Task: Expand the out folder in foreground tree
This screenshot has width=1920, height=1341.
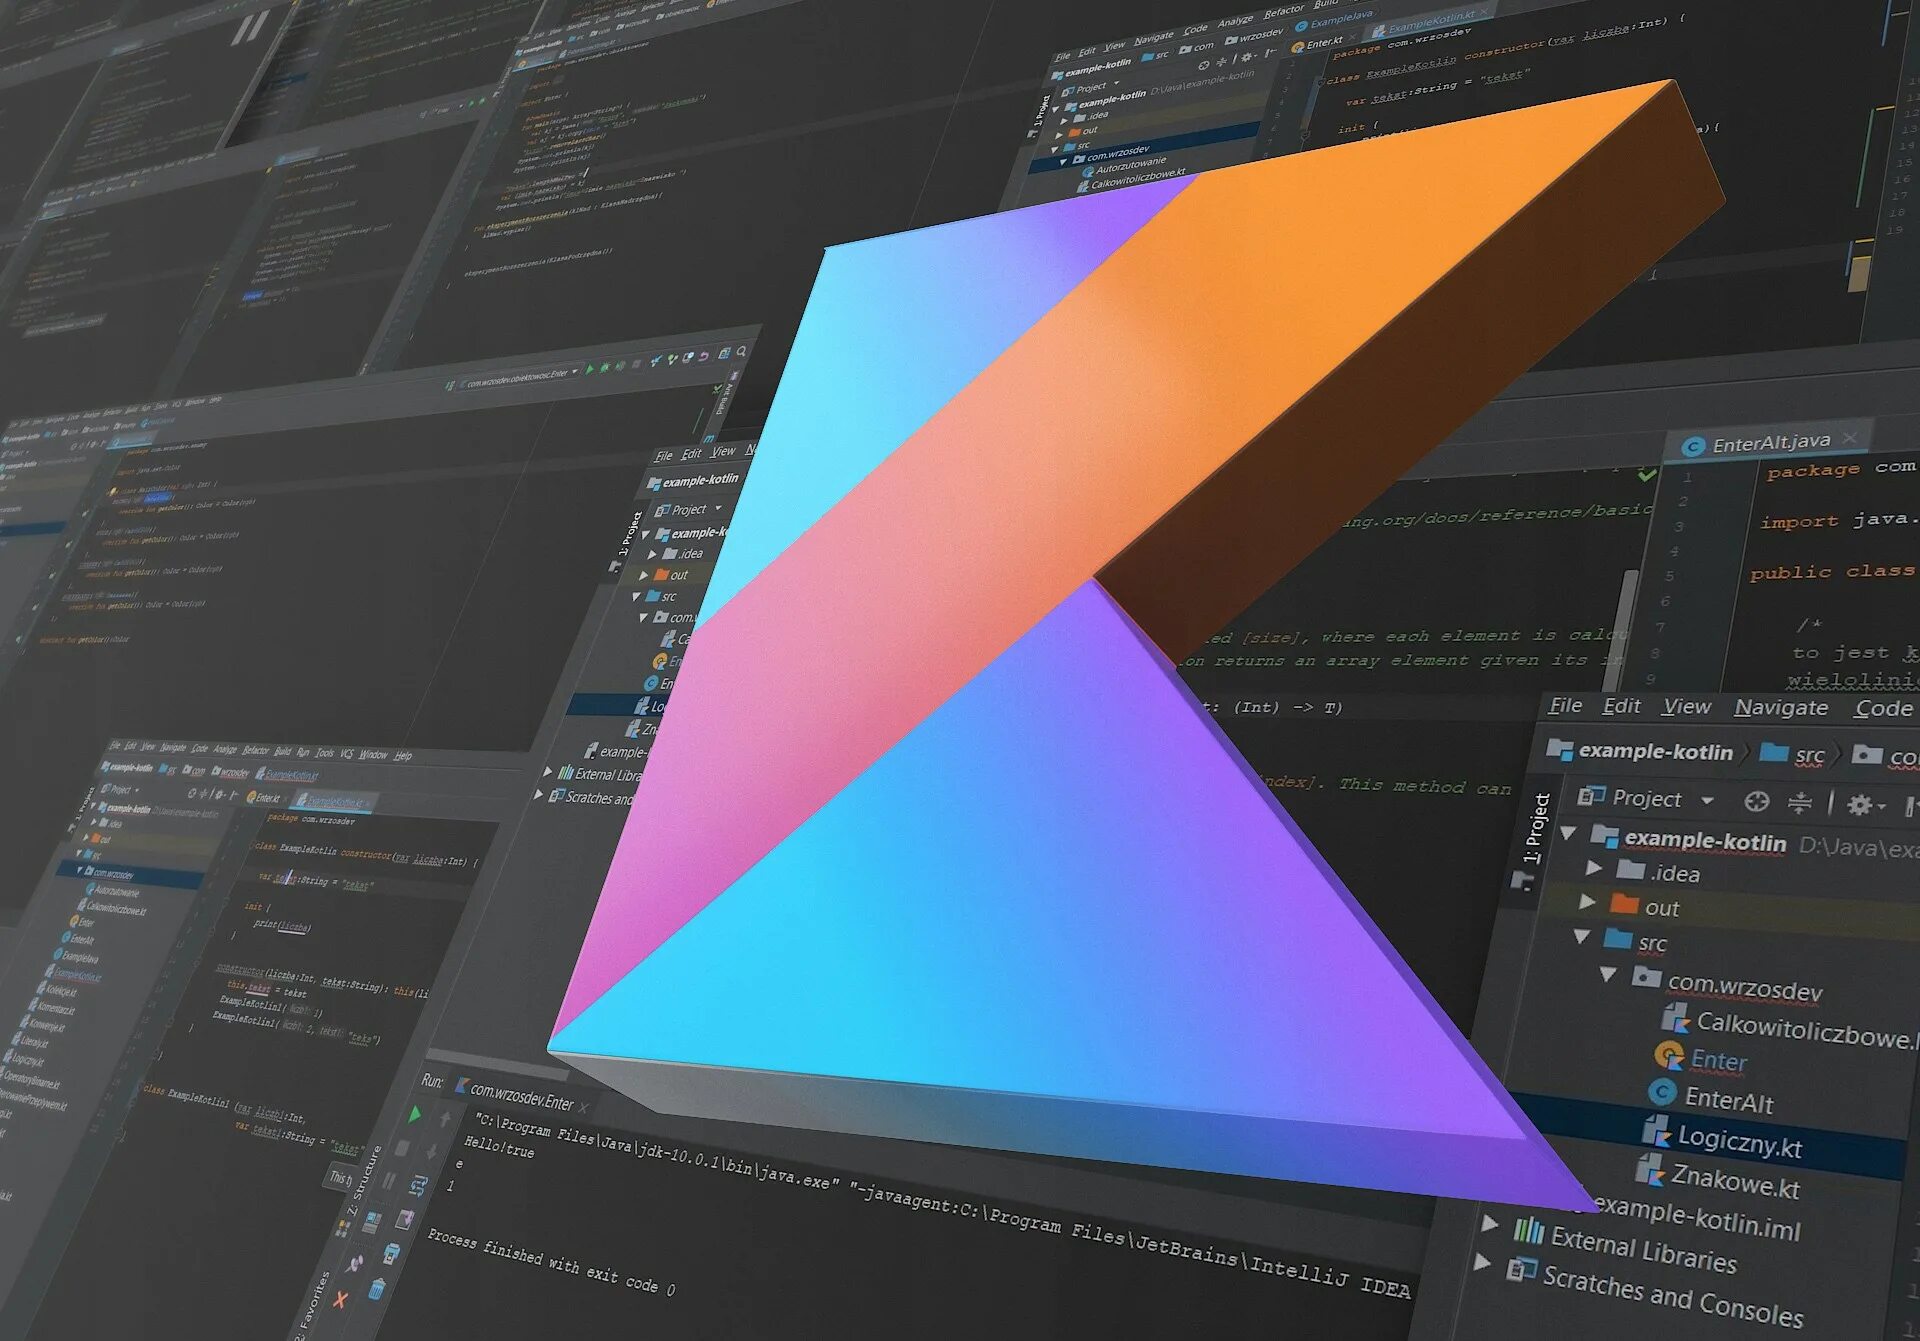Action: pos(1587,902)
